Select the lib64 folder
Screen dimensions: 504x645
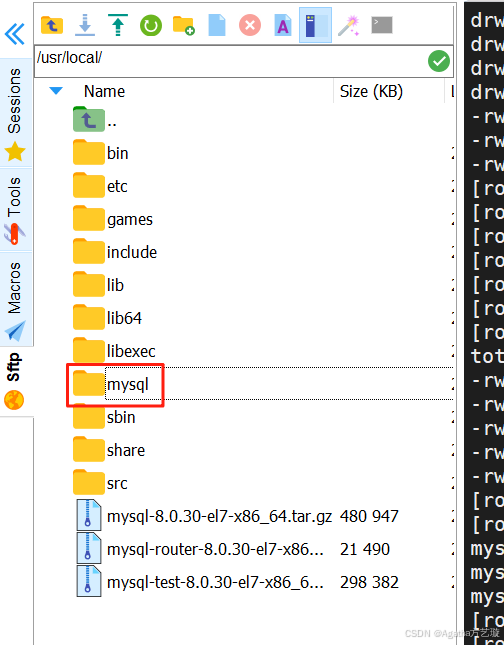(107, 318)
